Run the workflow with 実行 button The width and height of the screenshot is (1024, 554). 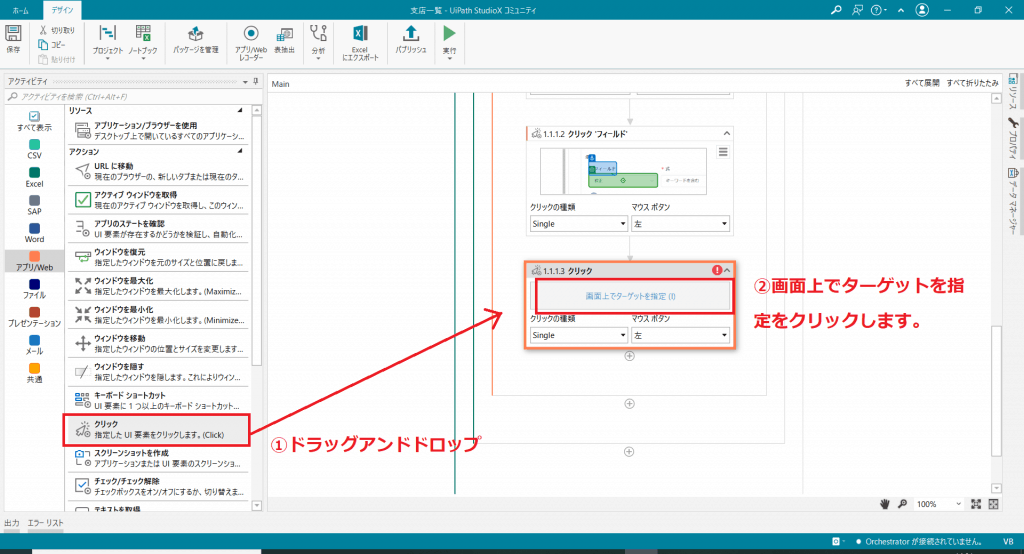point(449,38)
